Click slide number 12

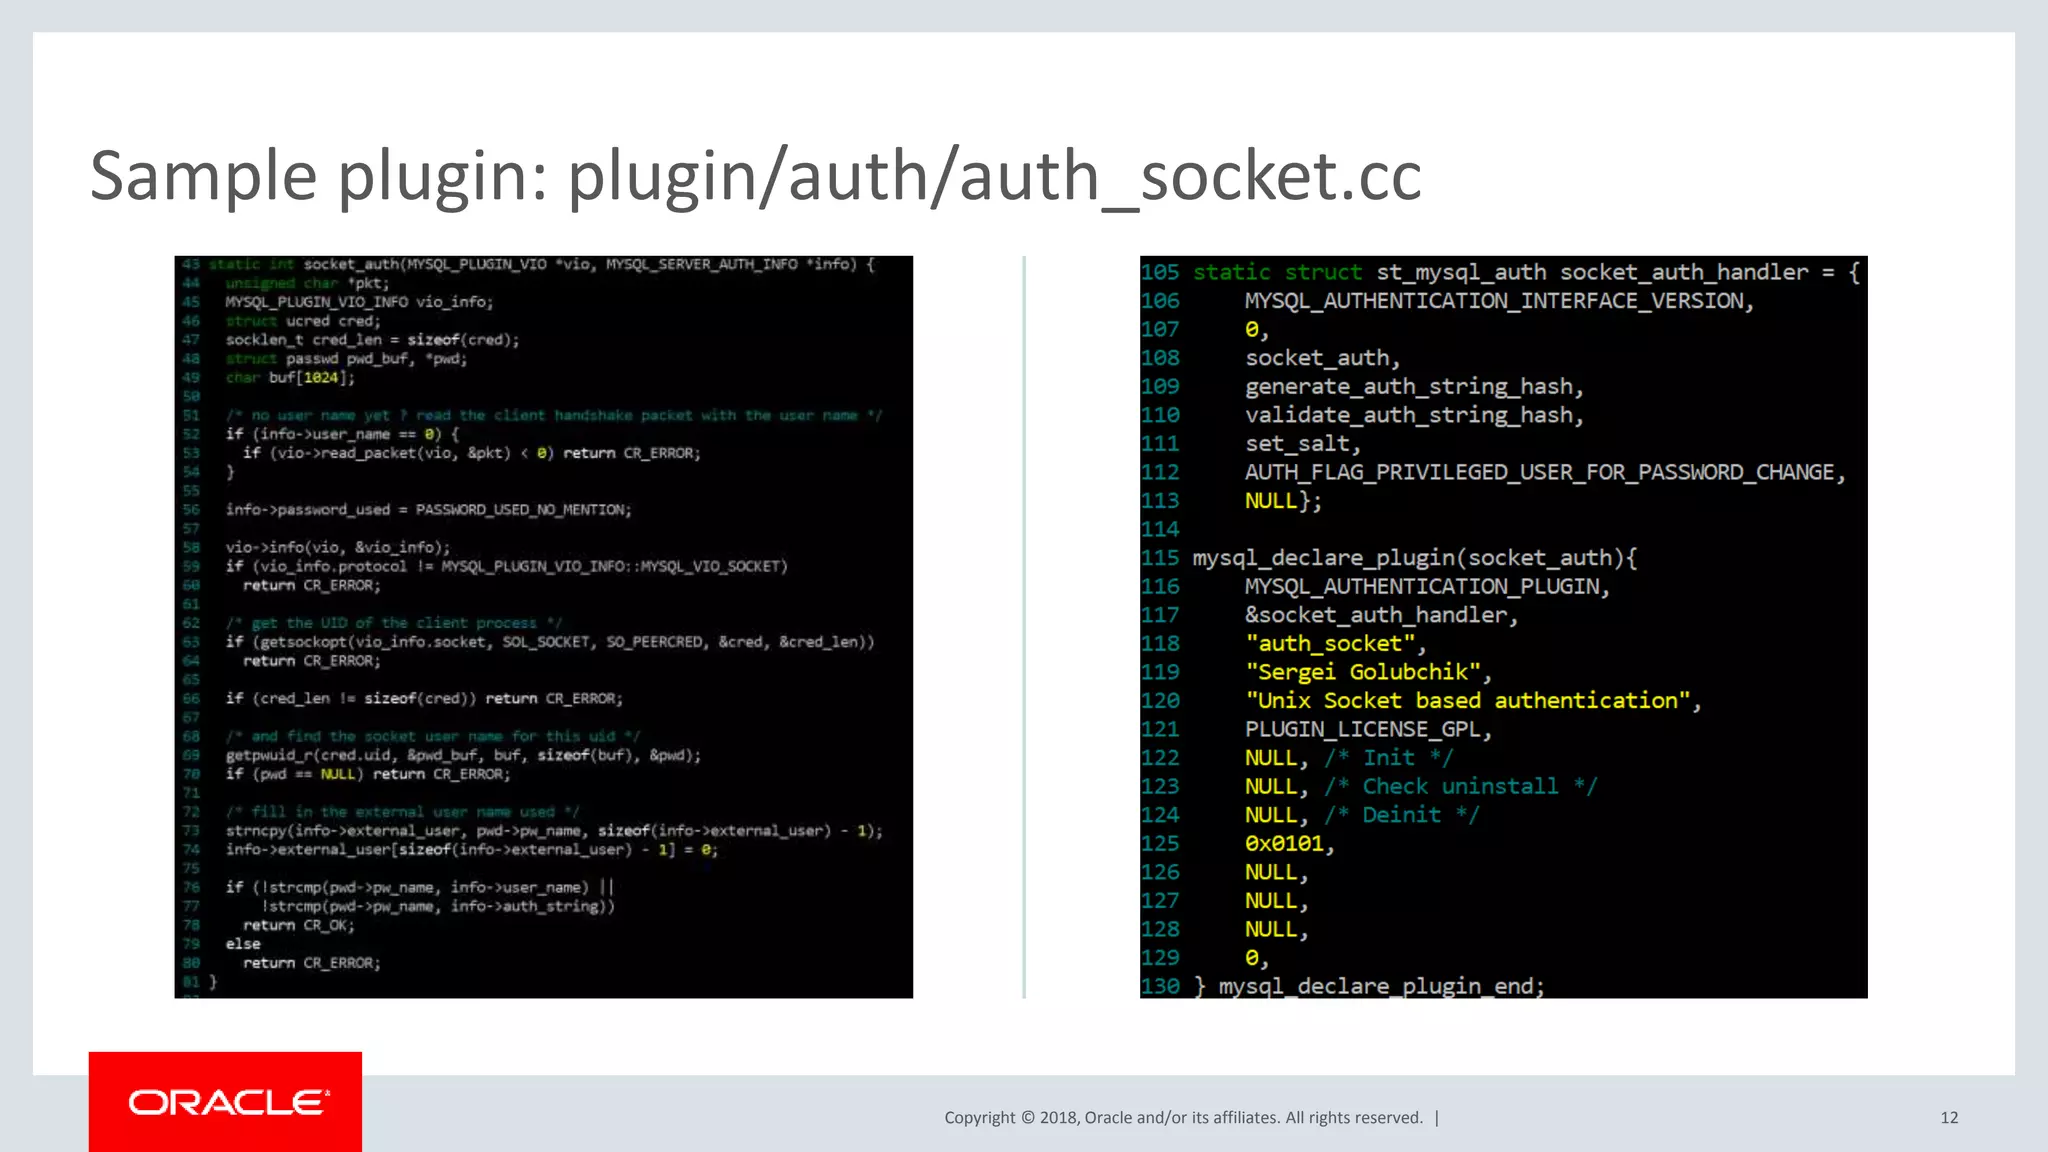pyautogui.click(x=1949, y=1118)
